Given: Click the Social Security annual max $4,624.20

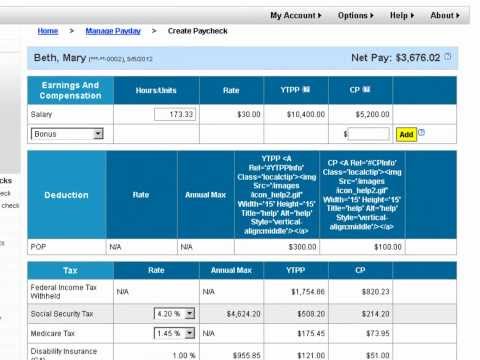Looking at the screenshot, I should (243, 314).
